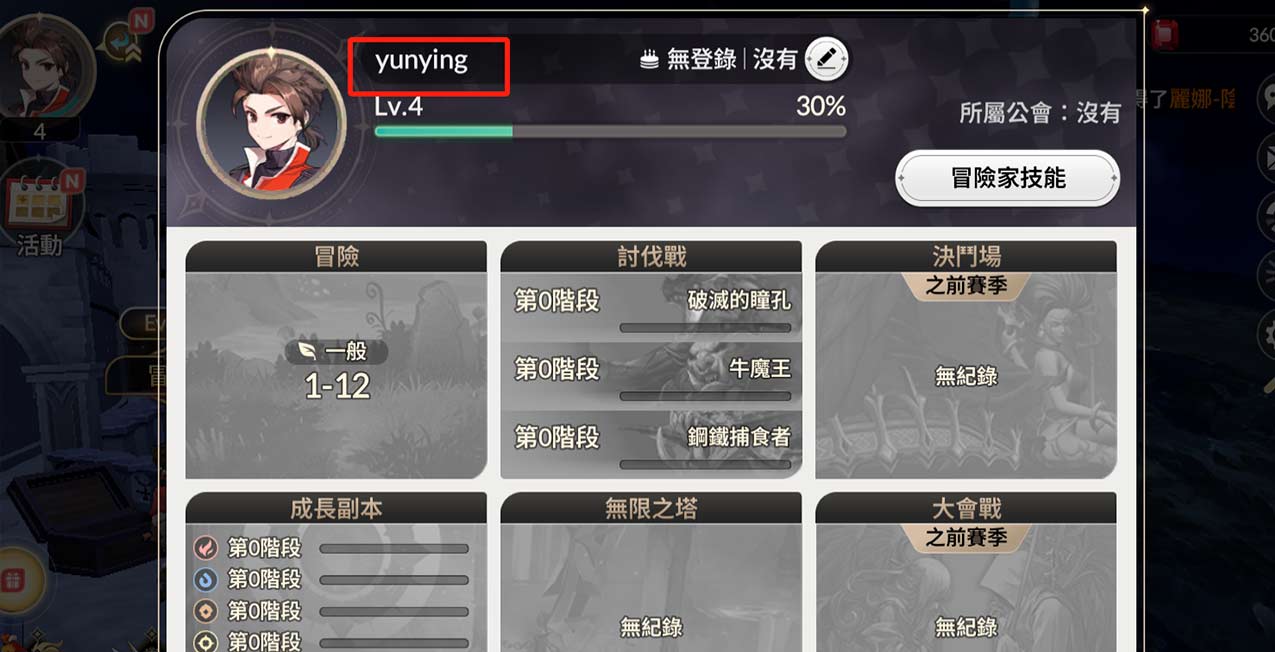Select the 鋼鐵捕食者 raid entry
Image resolution: width=1275 pixels, height=652 pixels.
pos(651,443)
